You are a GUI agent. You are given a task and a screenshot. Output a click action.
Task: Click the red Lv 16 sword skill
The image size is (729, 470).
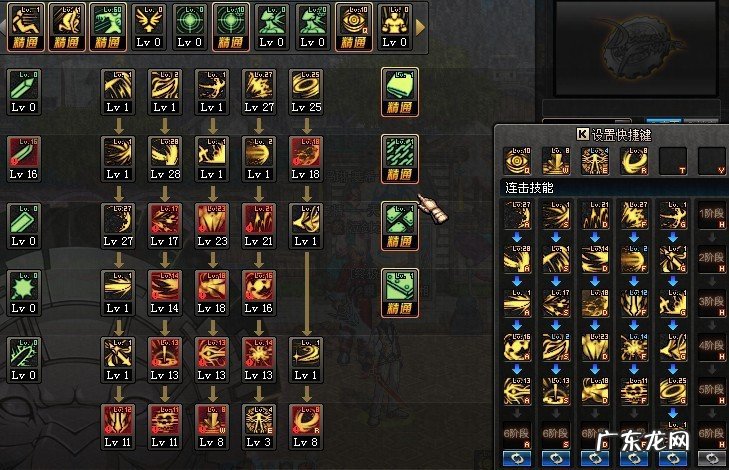24,159
